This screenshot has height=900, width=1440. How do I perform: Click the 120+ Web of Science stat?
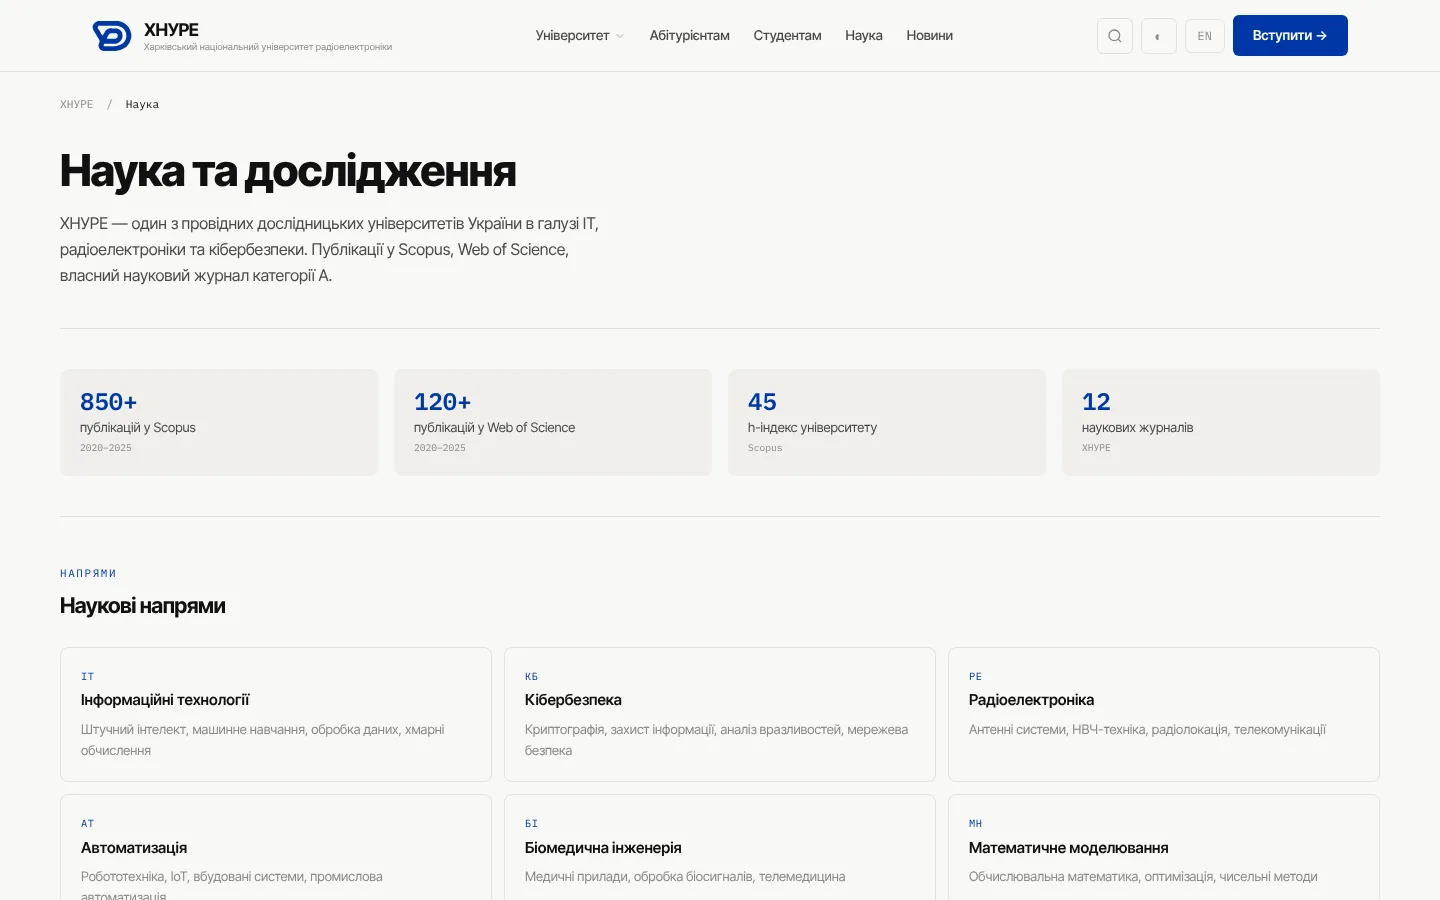553,423
